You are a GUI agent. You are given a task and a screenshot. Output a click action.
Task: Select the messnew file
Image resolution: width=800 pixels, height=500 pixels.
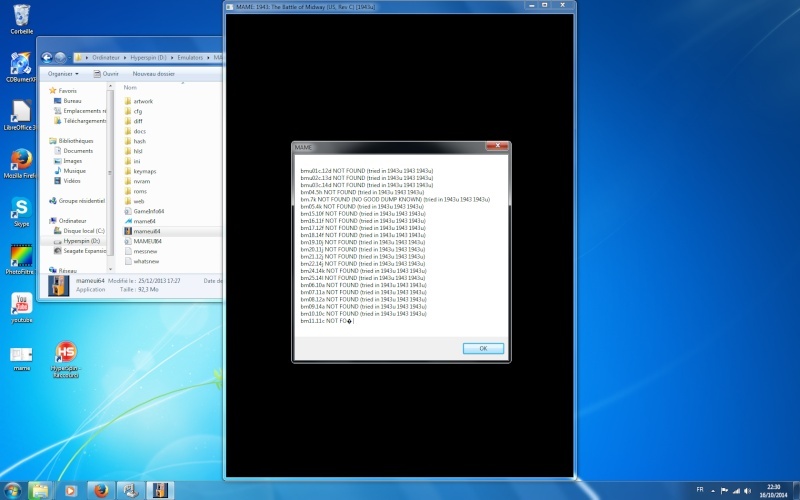(141, 252)
